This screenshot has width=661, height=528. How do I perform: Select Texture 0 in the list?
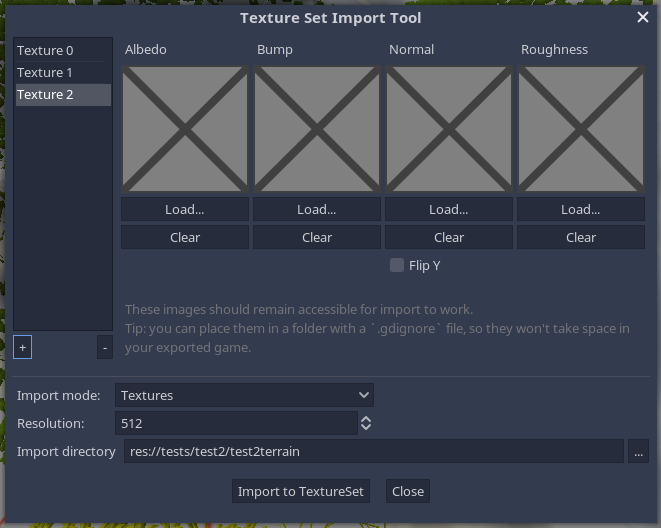tap(63, 51)
